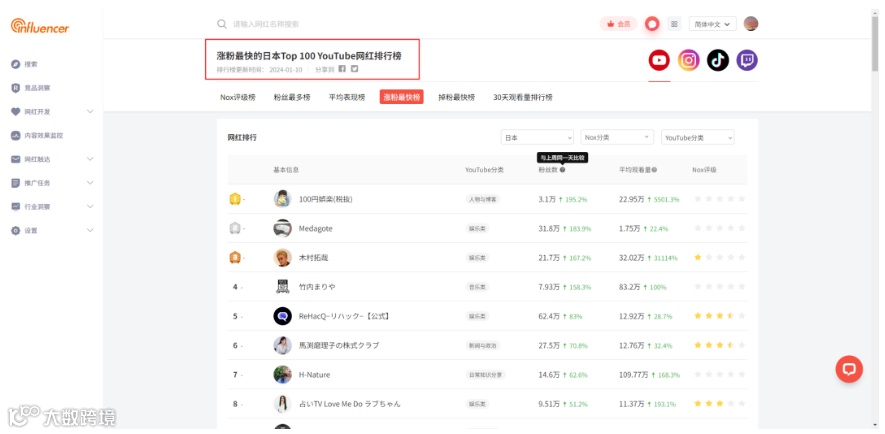Click the ReHacQ Nox star rating

coord(720,316)
